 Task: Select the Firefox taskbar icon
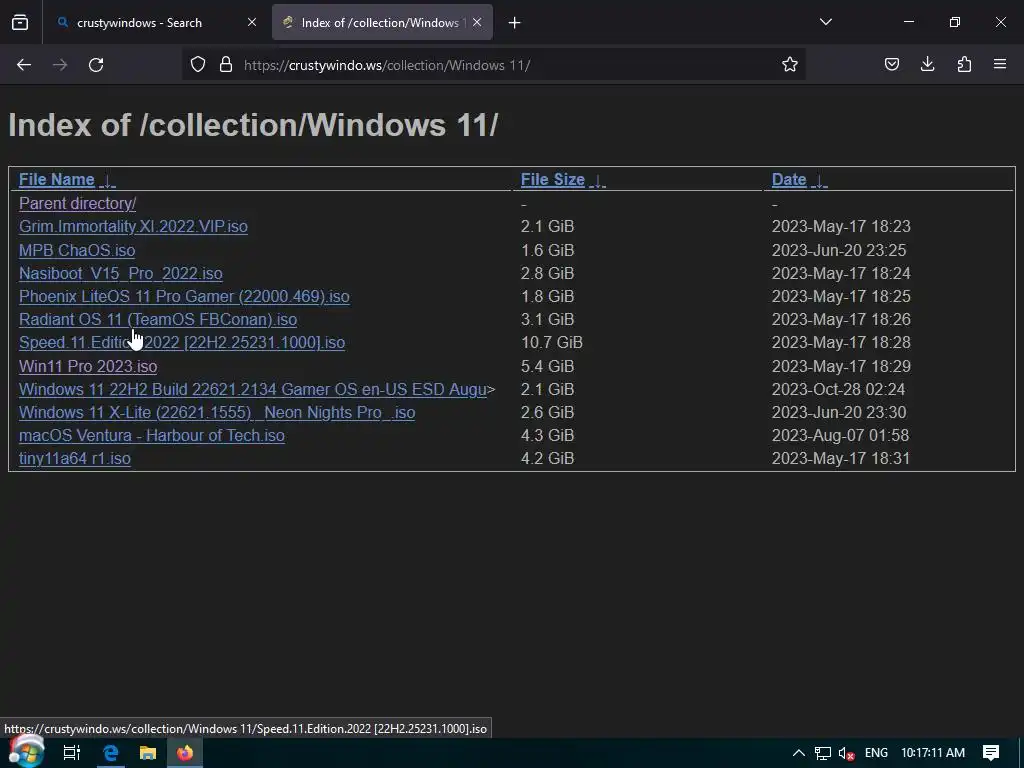(x=185, y=753)
